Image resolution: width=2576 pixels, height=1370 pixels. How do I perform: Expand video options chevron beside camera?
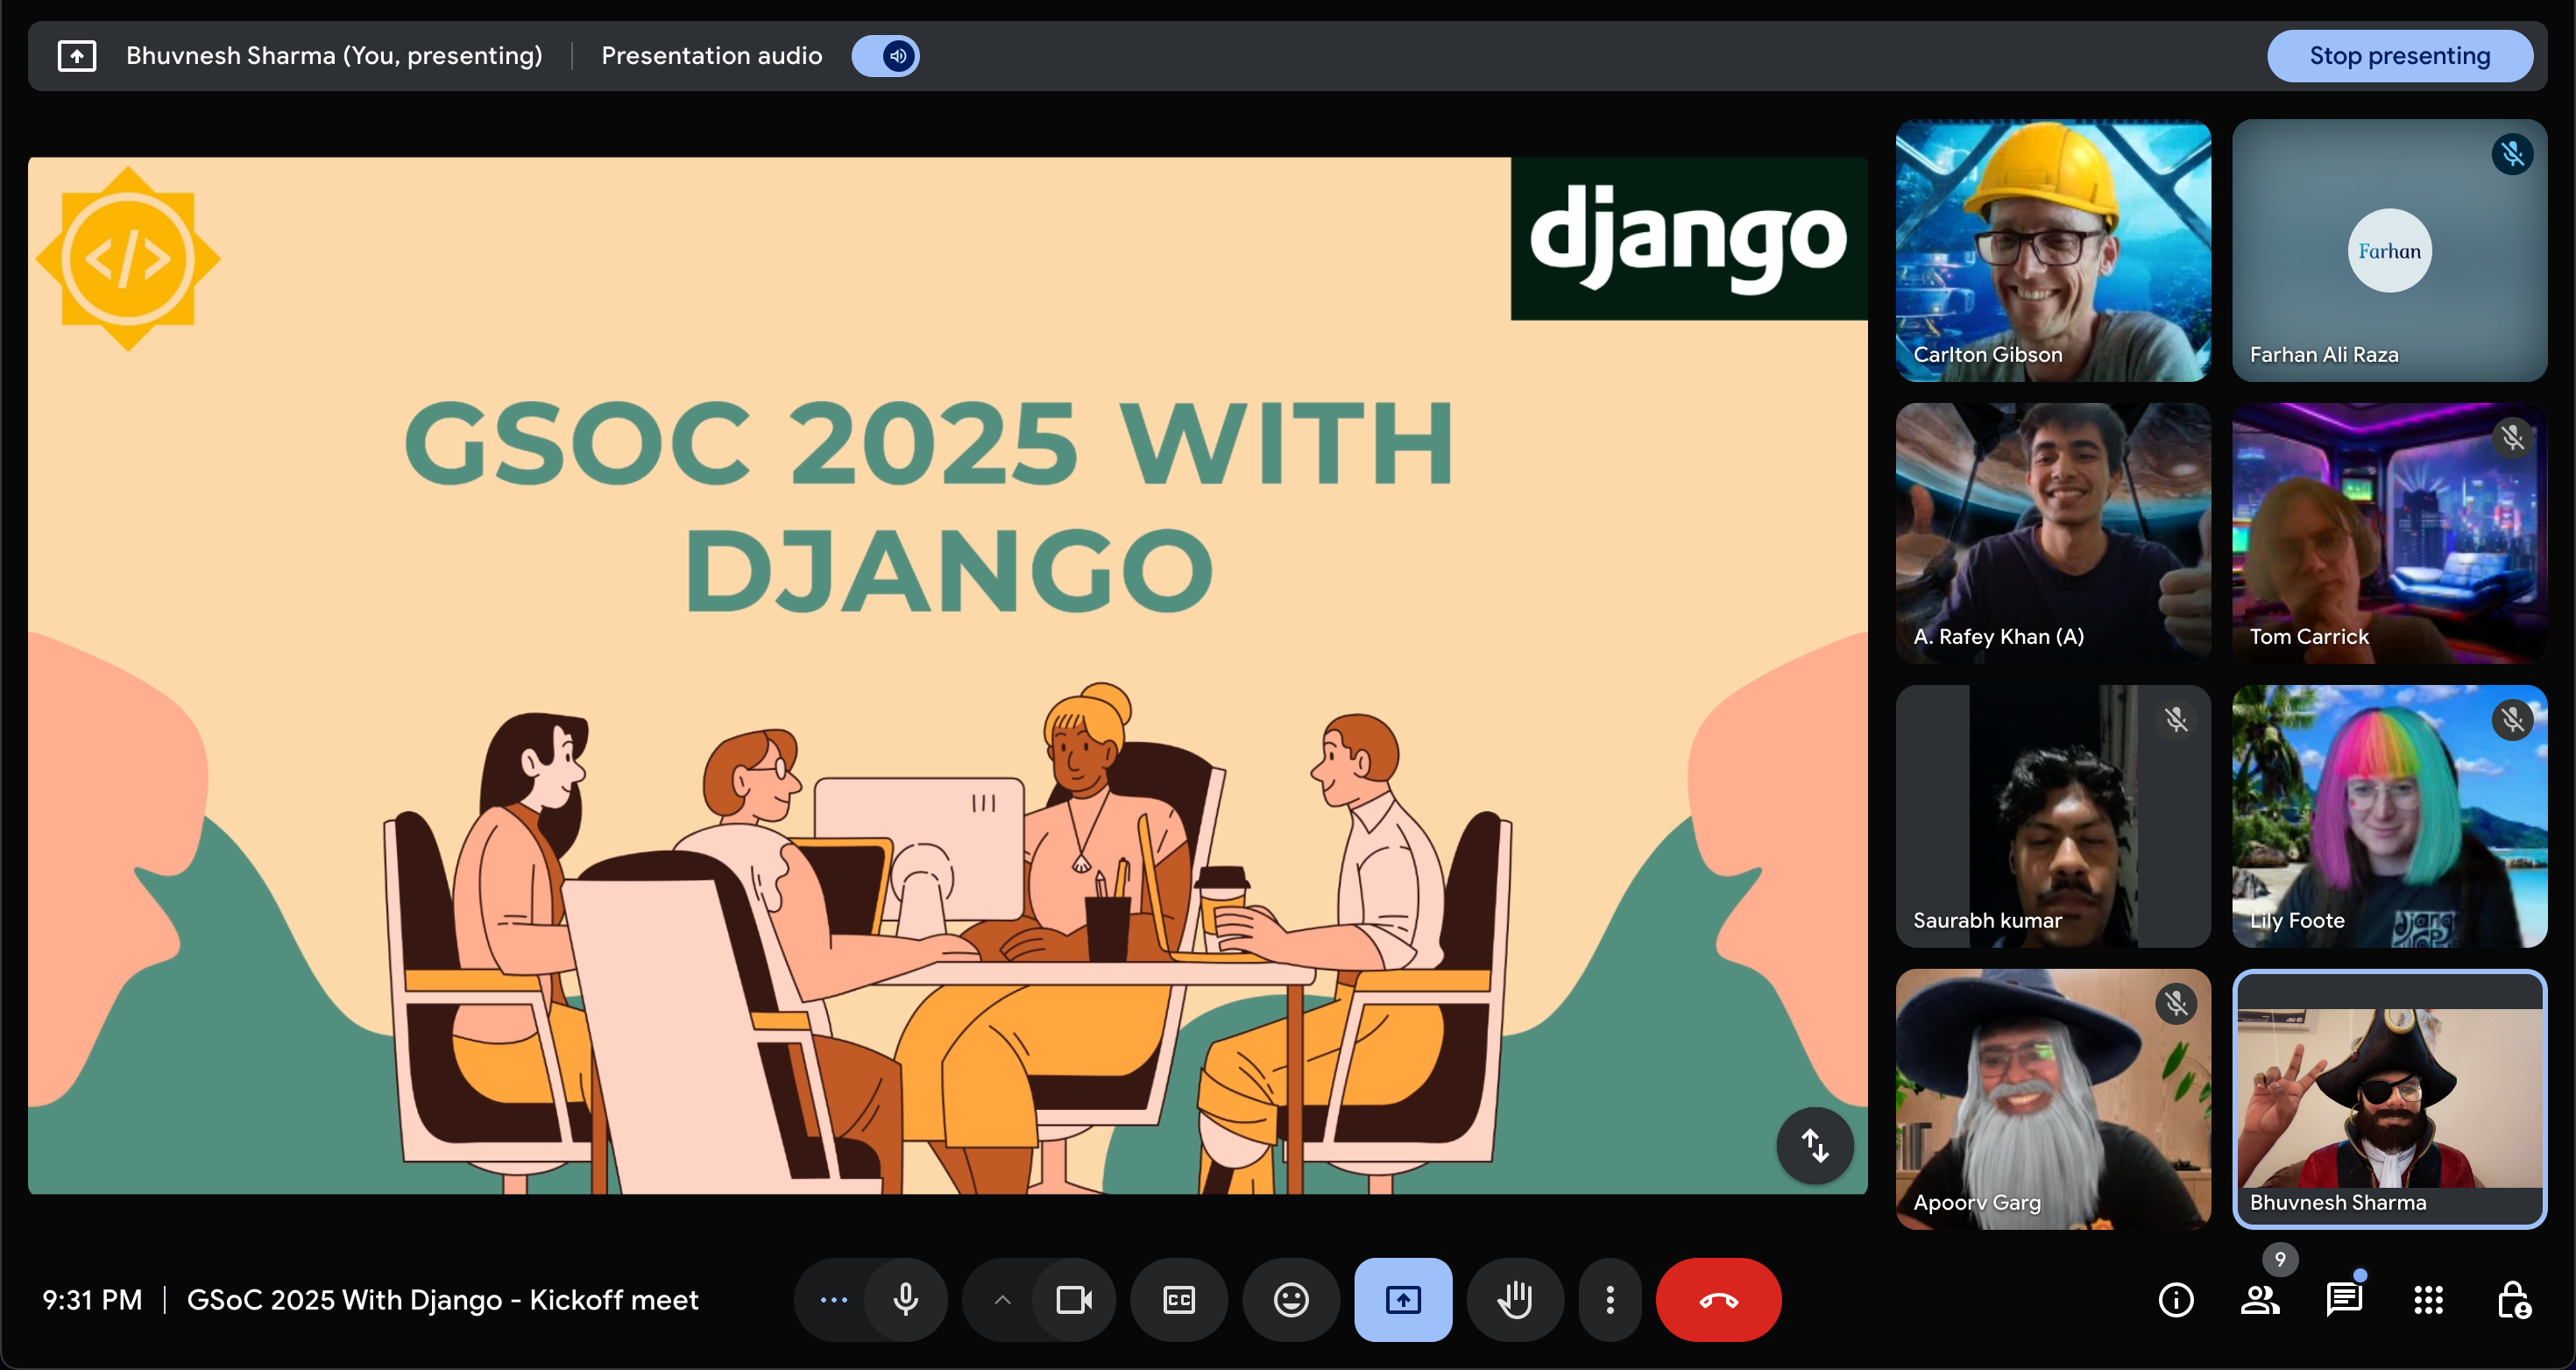coord(1002,1299)
